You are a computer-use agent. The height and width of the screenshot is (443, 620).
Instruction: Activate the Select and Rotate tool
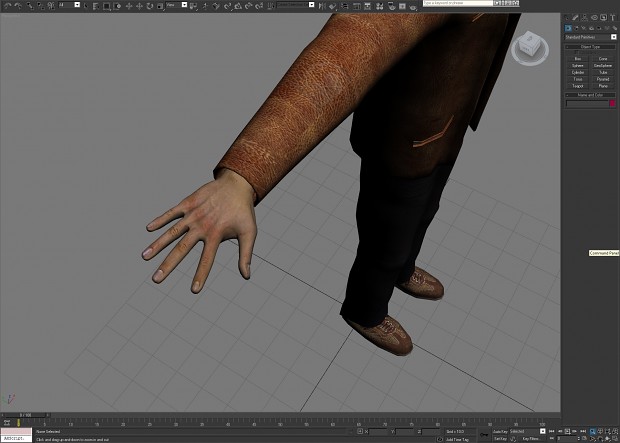coord(149,6)
